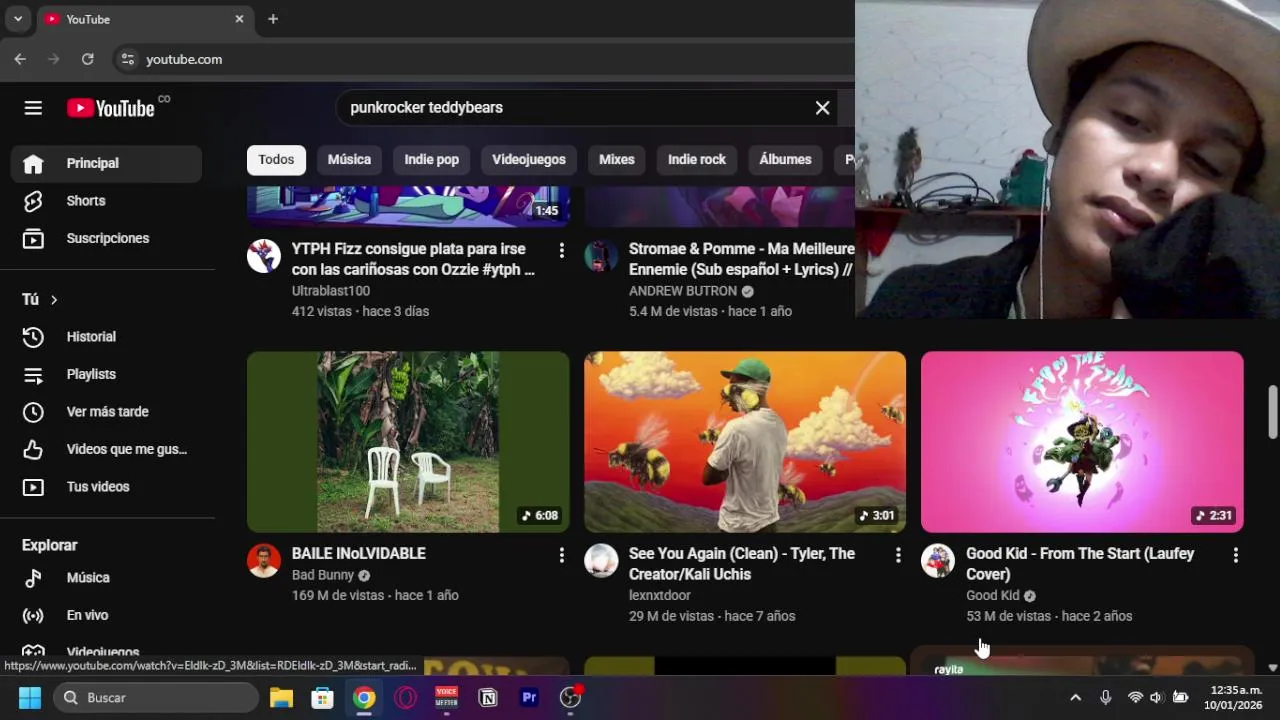The height and width of the screenshot is (720, 1280).
Task: Open See You Again (Clean) video title
Action: (x=742, y=564)
